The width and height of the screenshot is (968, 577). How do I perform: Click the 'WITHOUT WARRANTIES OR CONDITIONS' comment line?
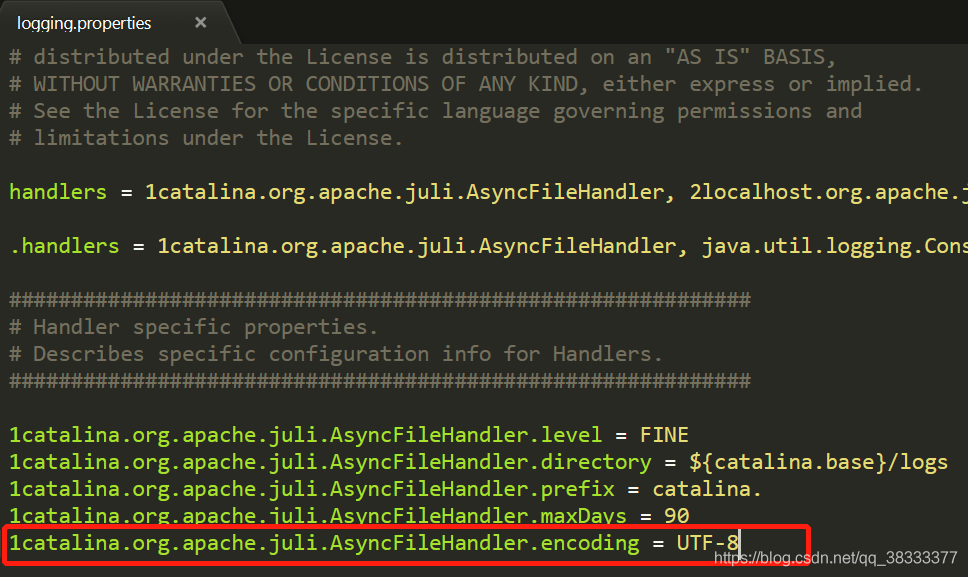(465, 84)
